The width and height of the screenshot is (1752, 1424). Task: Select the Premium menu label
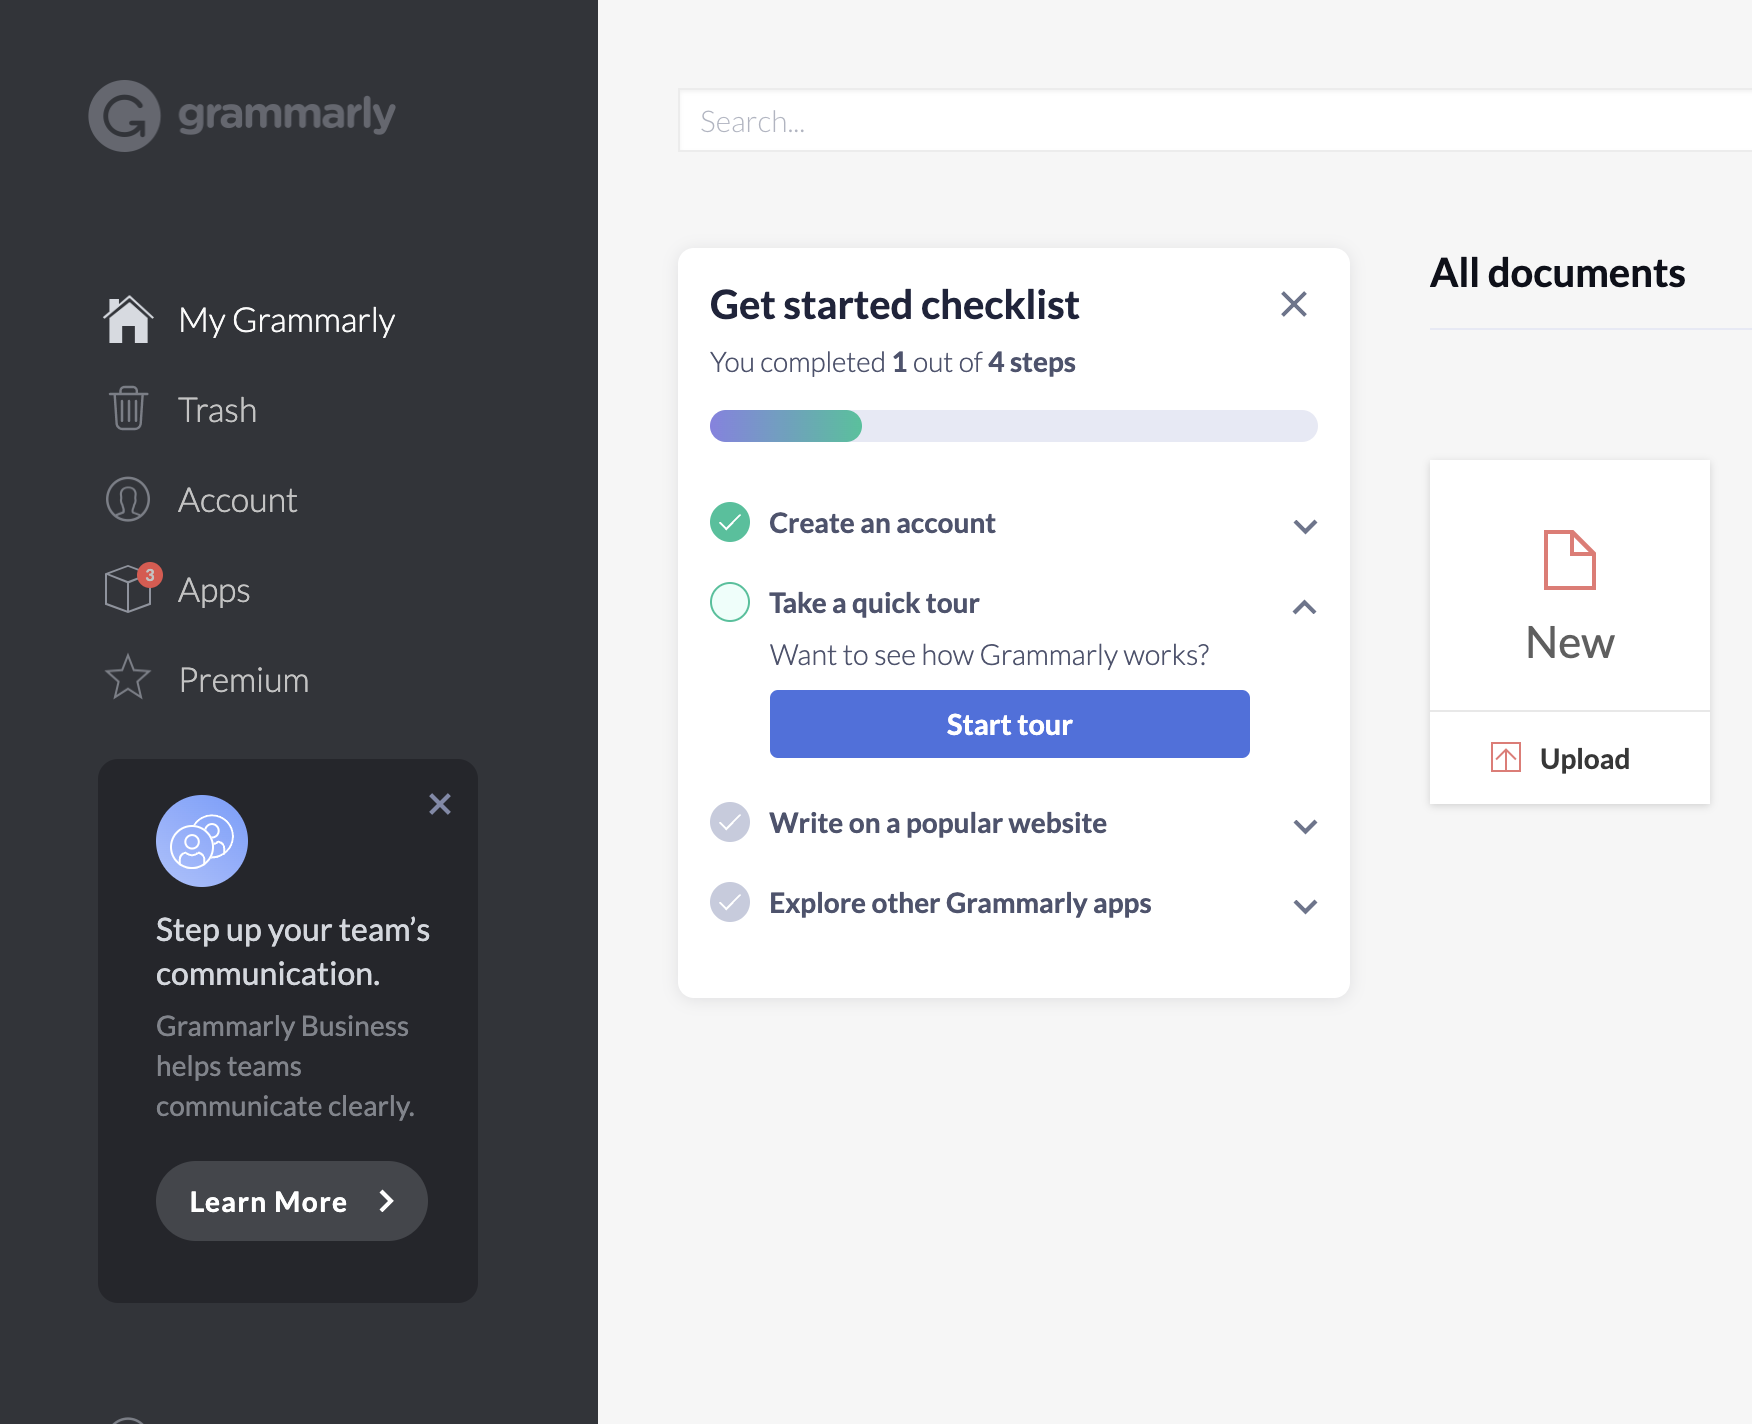[244, 680]
